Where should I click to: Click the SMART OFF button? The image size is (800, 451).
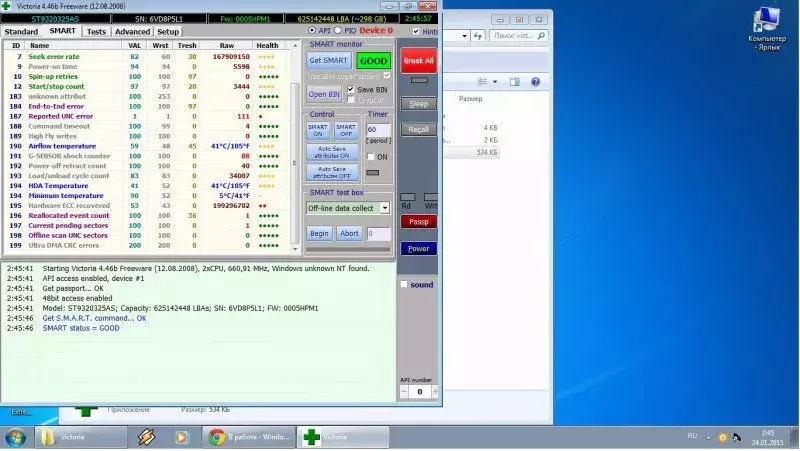[346, 130]
